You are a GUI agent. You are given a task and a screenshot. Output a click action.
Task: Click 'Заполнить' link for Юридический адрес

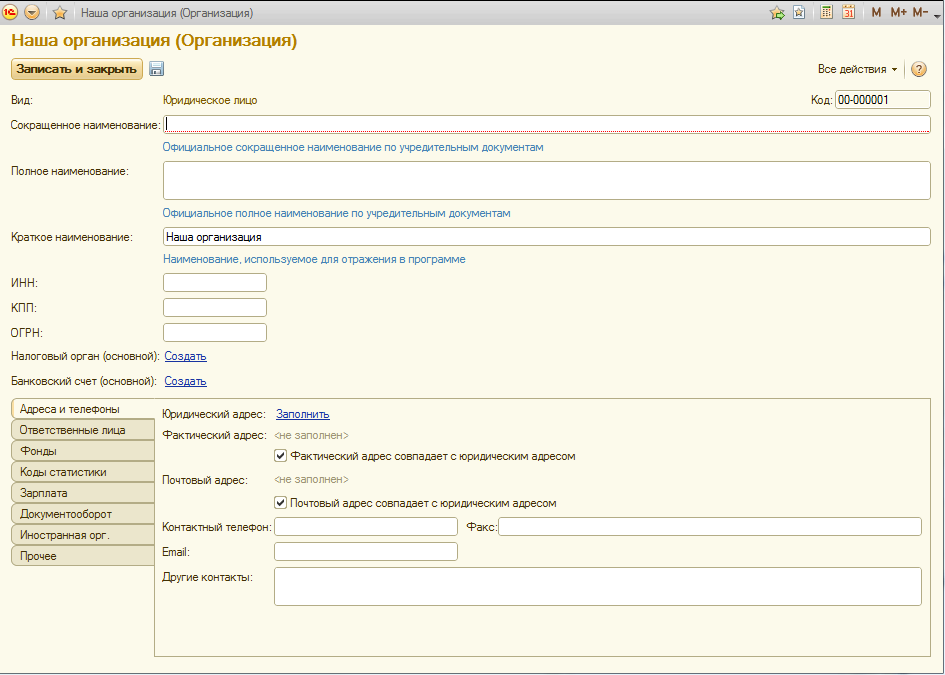coord(302,414)
